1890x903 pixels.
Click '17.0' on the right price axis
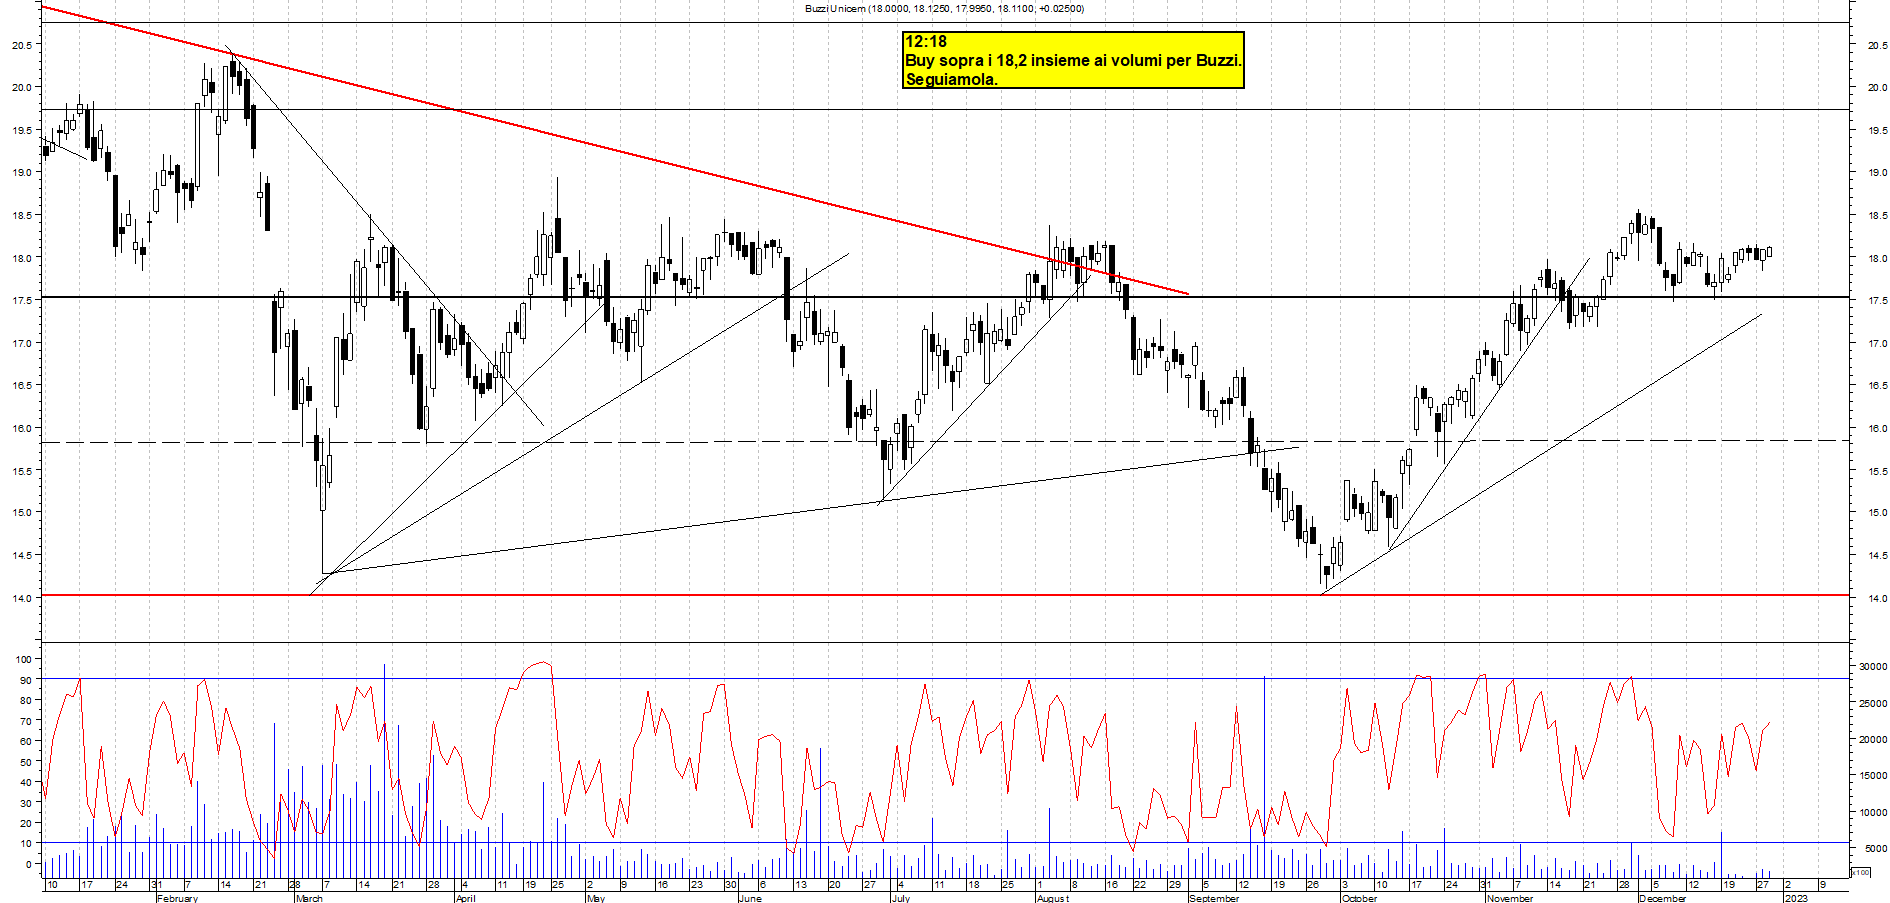(1877, 343)
